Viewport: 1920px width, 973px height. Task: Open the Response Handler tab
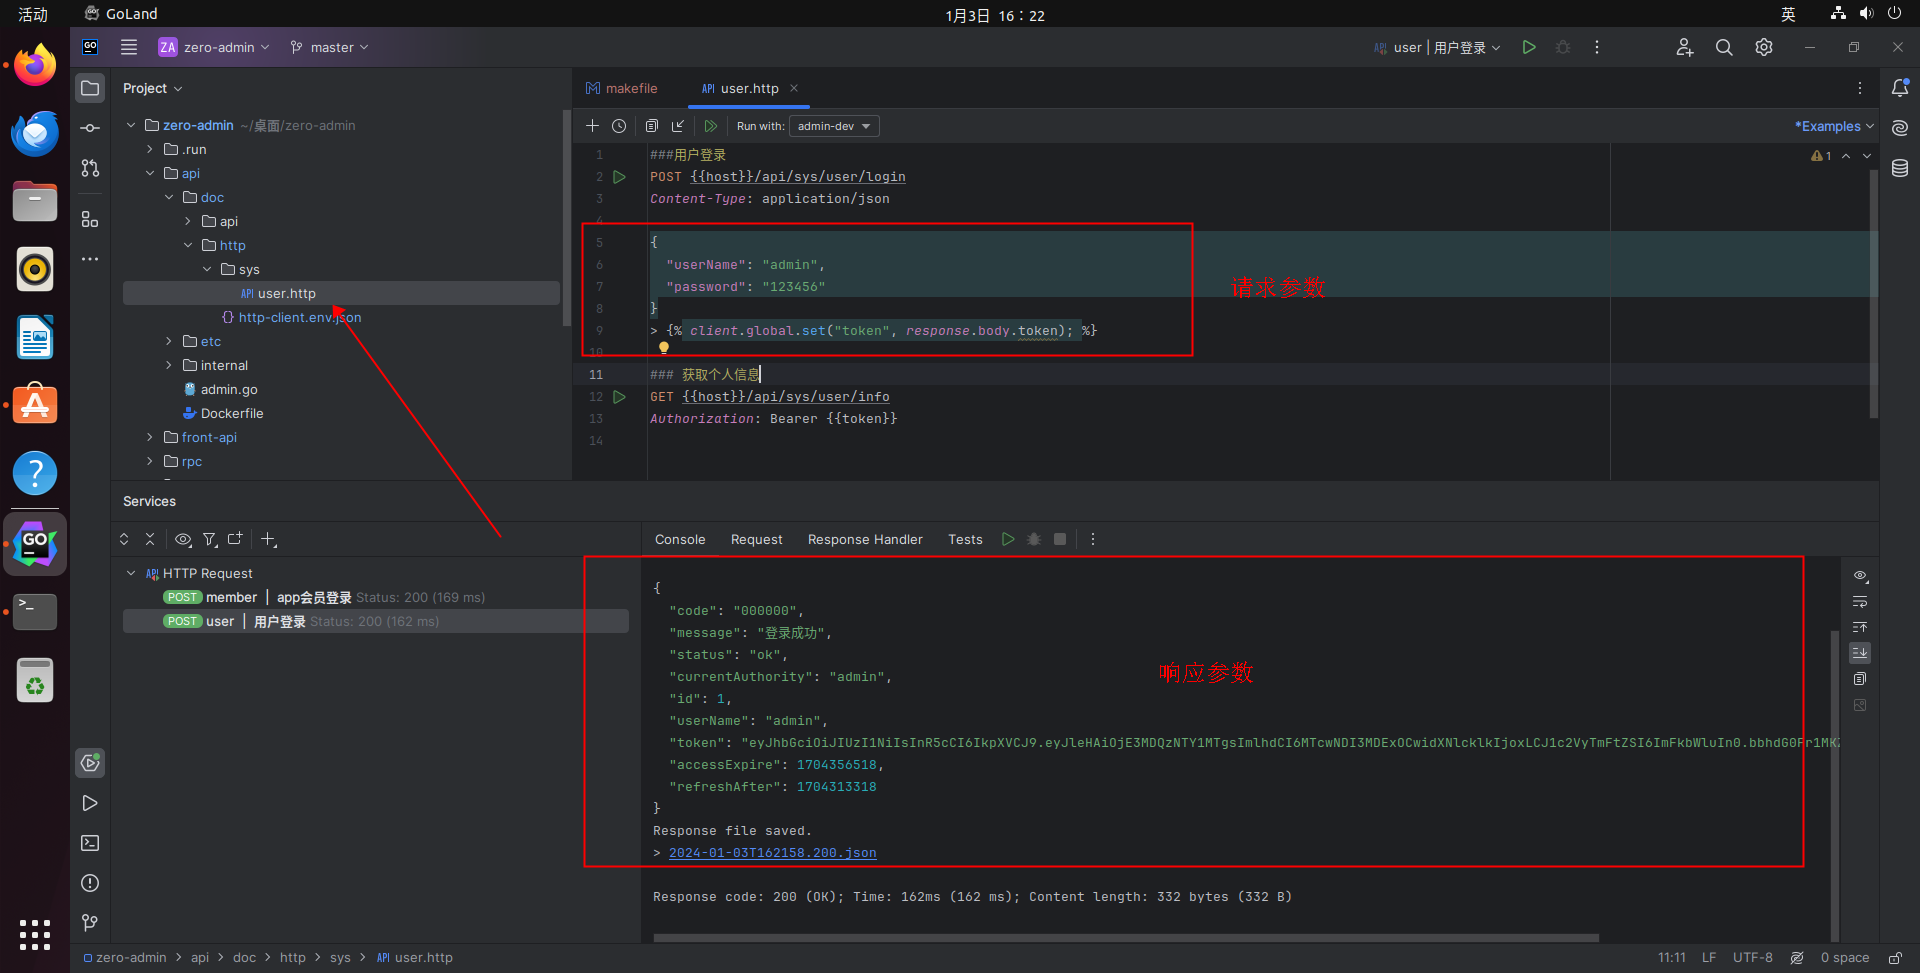pos(865,539)
